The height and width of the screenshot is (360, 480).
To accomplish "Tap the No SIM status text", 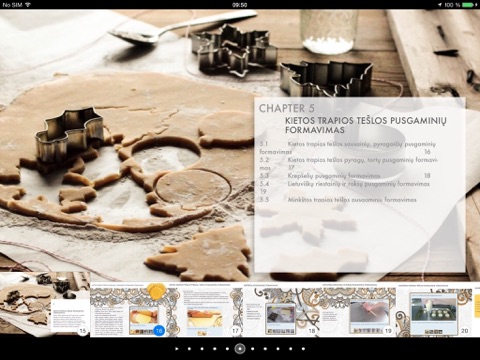I will pos(12,5).
